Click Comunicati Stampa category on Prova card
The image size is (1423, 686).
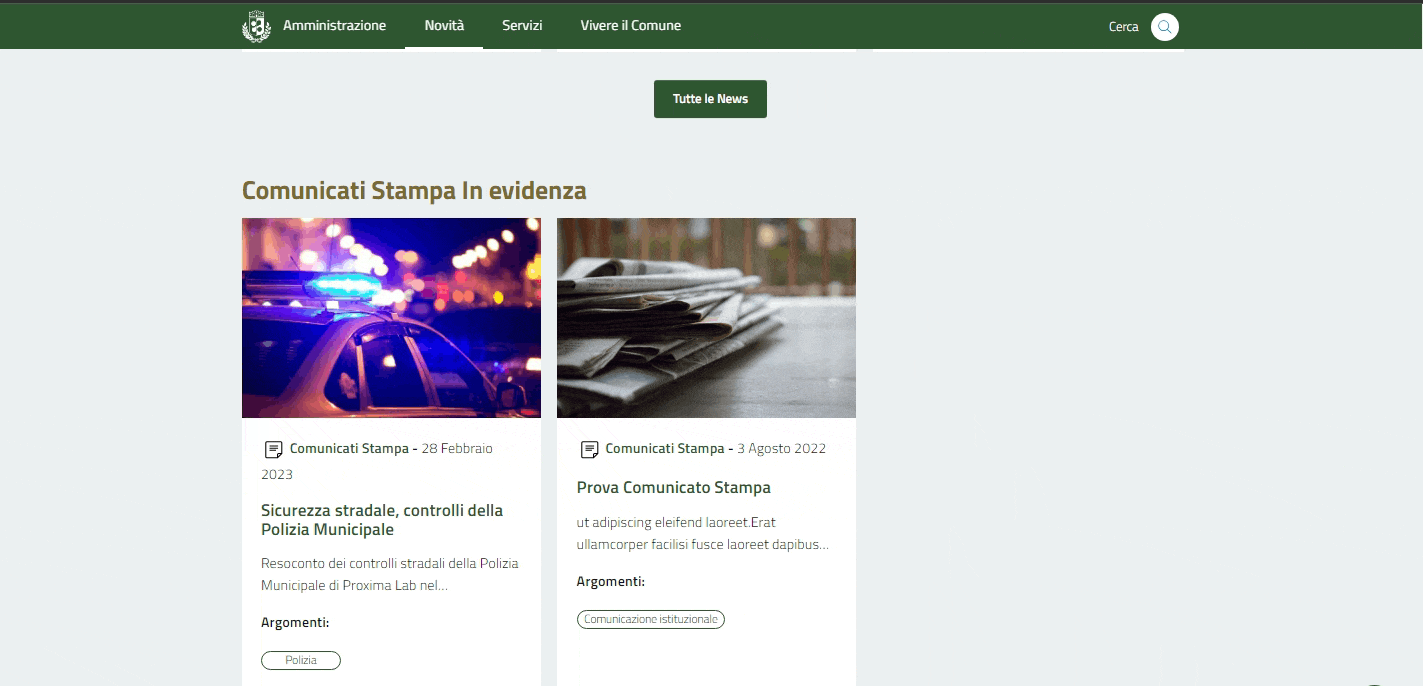[x=664, y=449]
